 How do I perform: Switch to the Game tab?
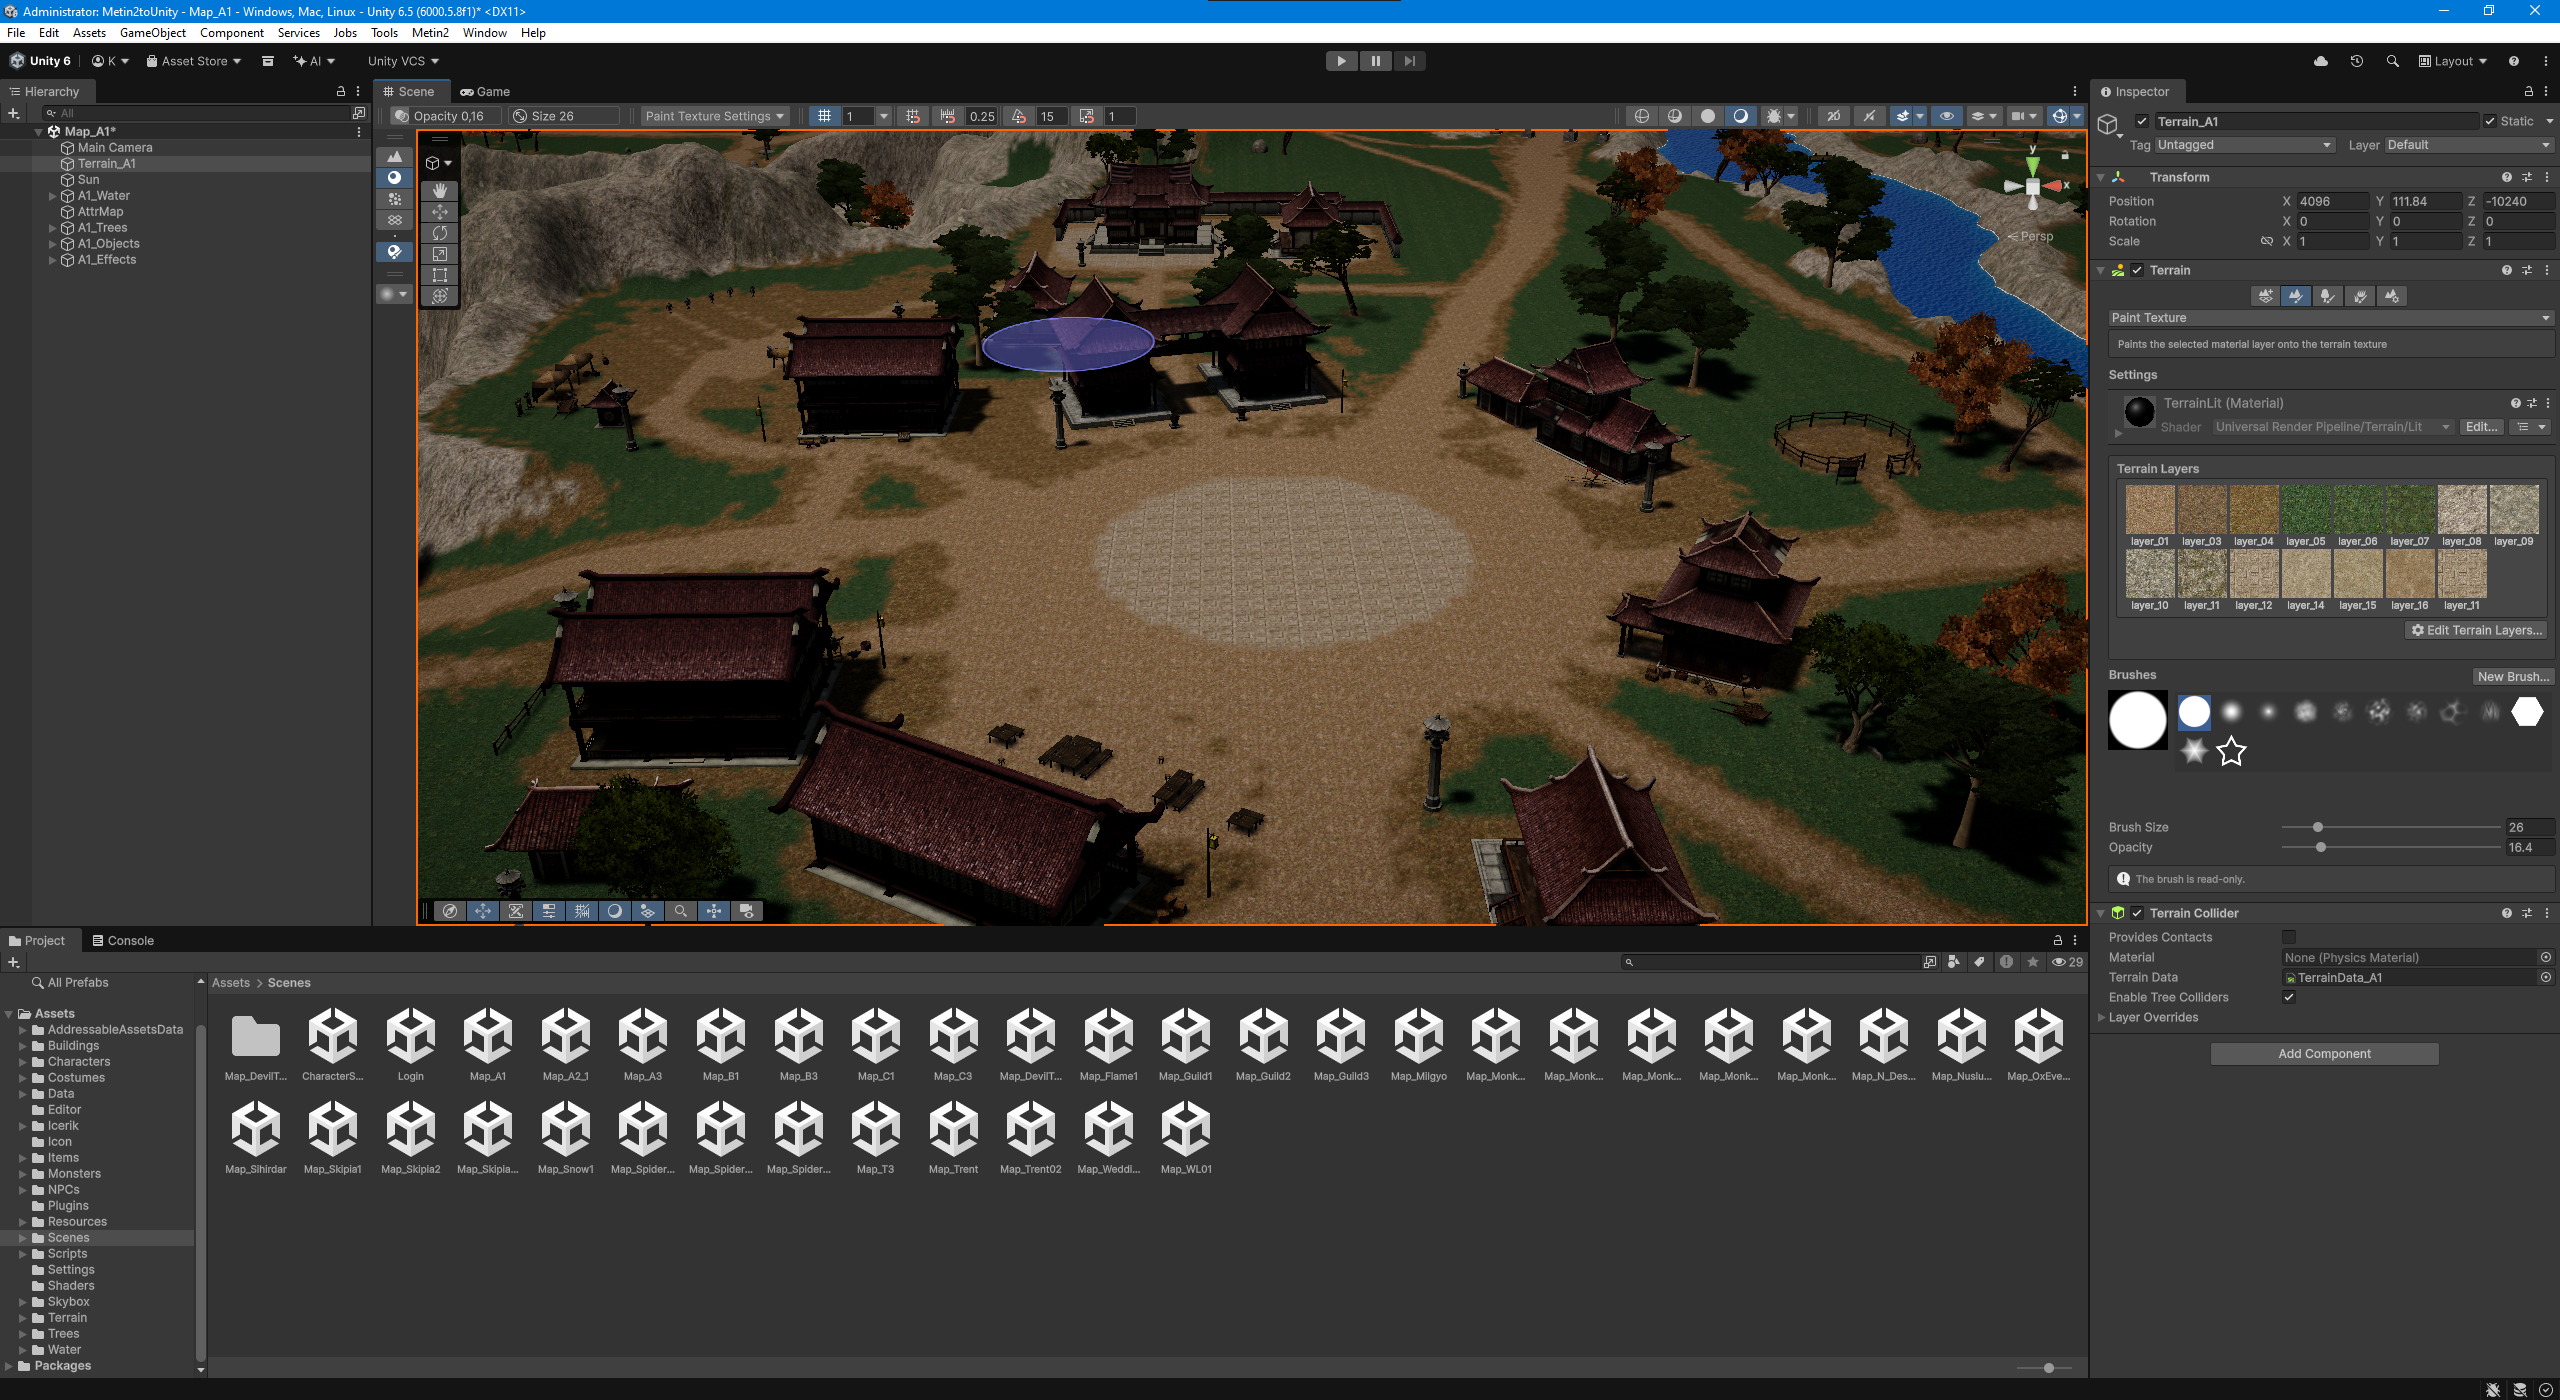pyautogui.click(x=485, y=91)
